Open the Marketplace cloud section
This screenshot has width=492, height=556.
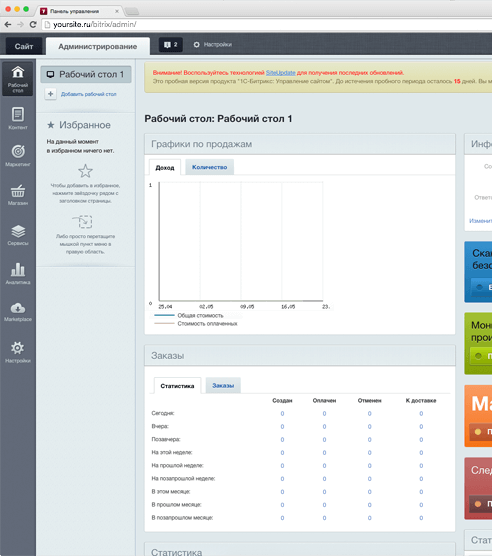(x=18, y=312)
